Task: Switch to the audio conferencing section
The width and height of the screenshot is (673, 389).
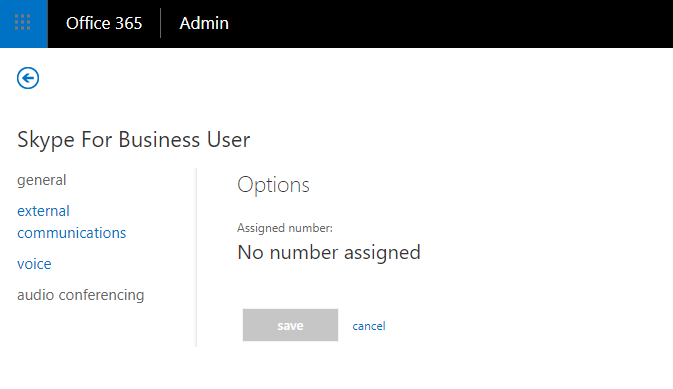Action: pos(81,295)
